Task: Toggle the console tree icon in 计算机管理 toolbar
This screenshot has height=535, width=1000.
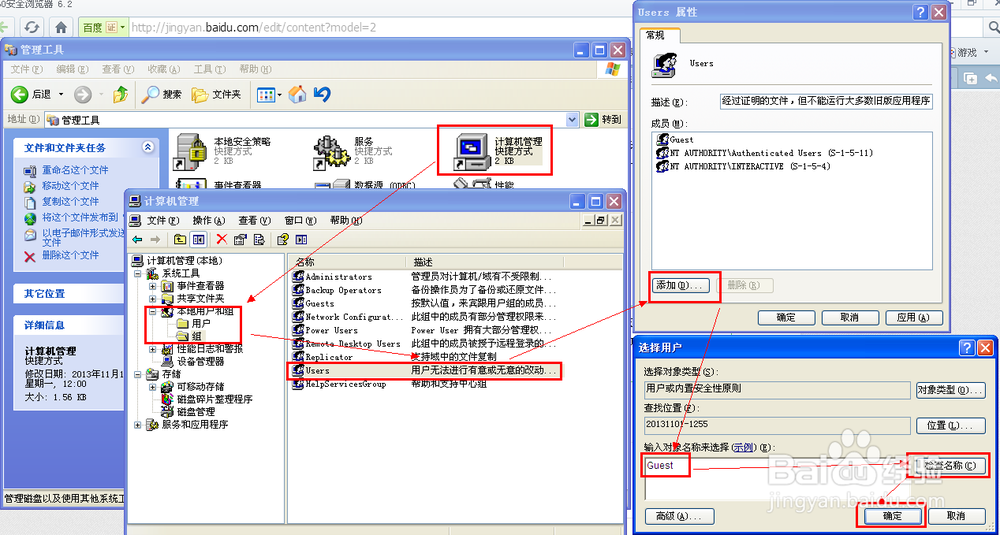Action: [x=199, y=240]
